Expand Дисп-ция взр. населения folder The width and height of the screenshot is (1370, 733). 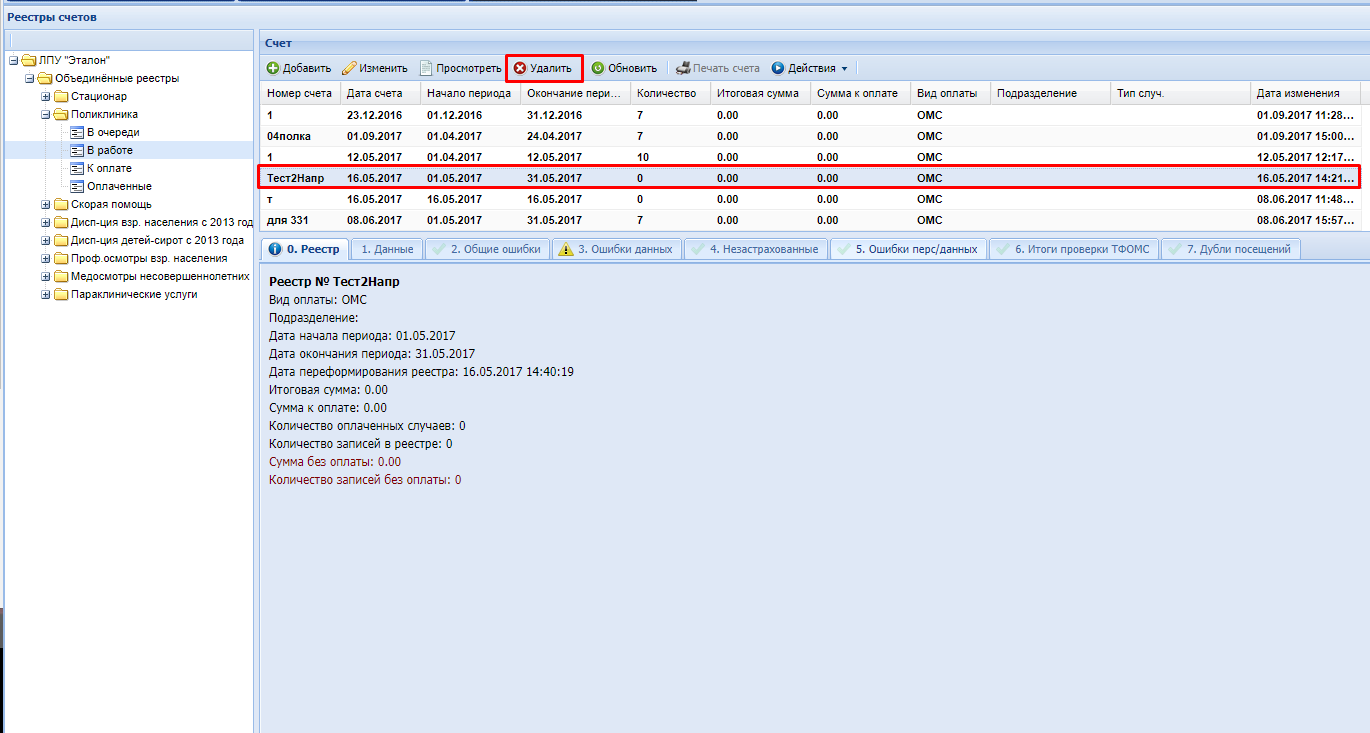46,222
